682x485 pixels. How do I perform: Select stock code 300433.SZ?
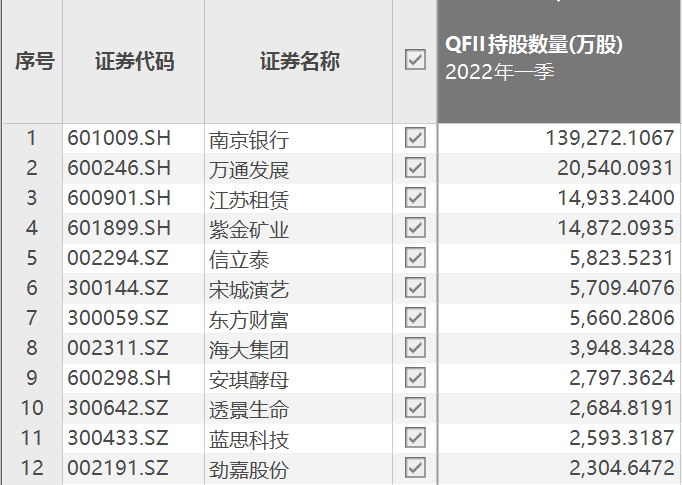tap(118, 438)
